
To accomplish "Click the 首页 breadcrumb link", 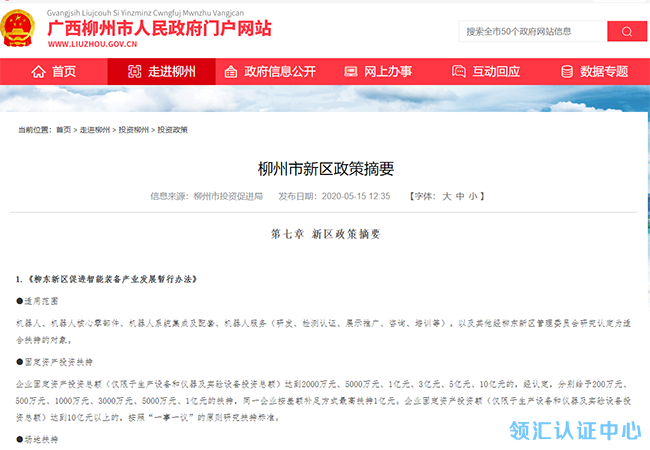I will [63, 130].
